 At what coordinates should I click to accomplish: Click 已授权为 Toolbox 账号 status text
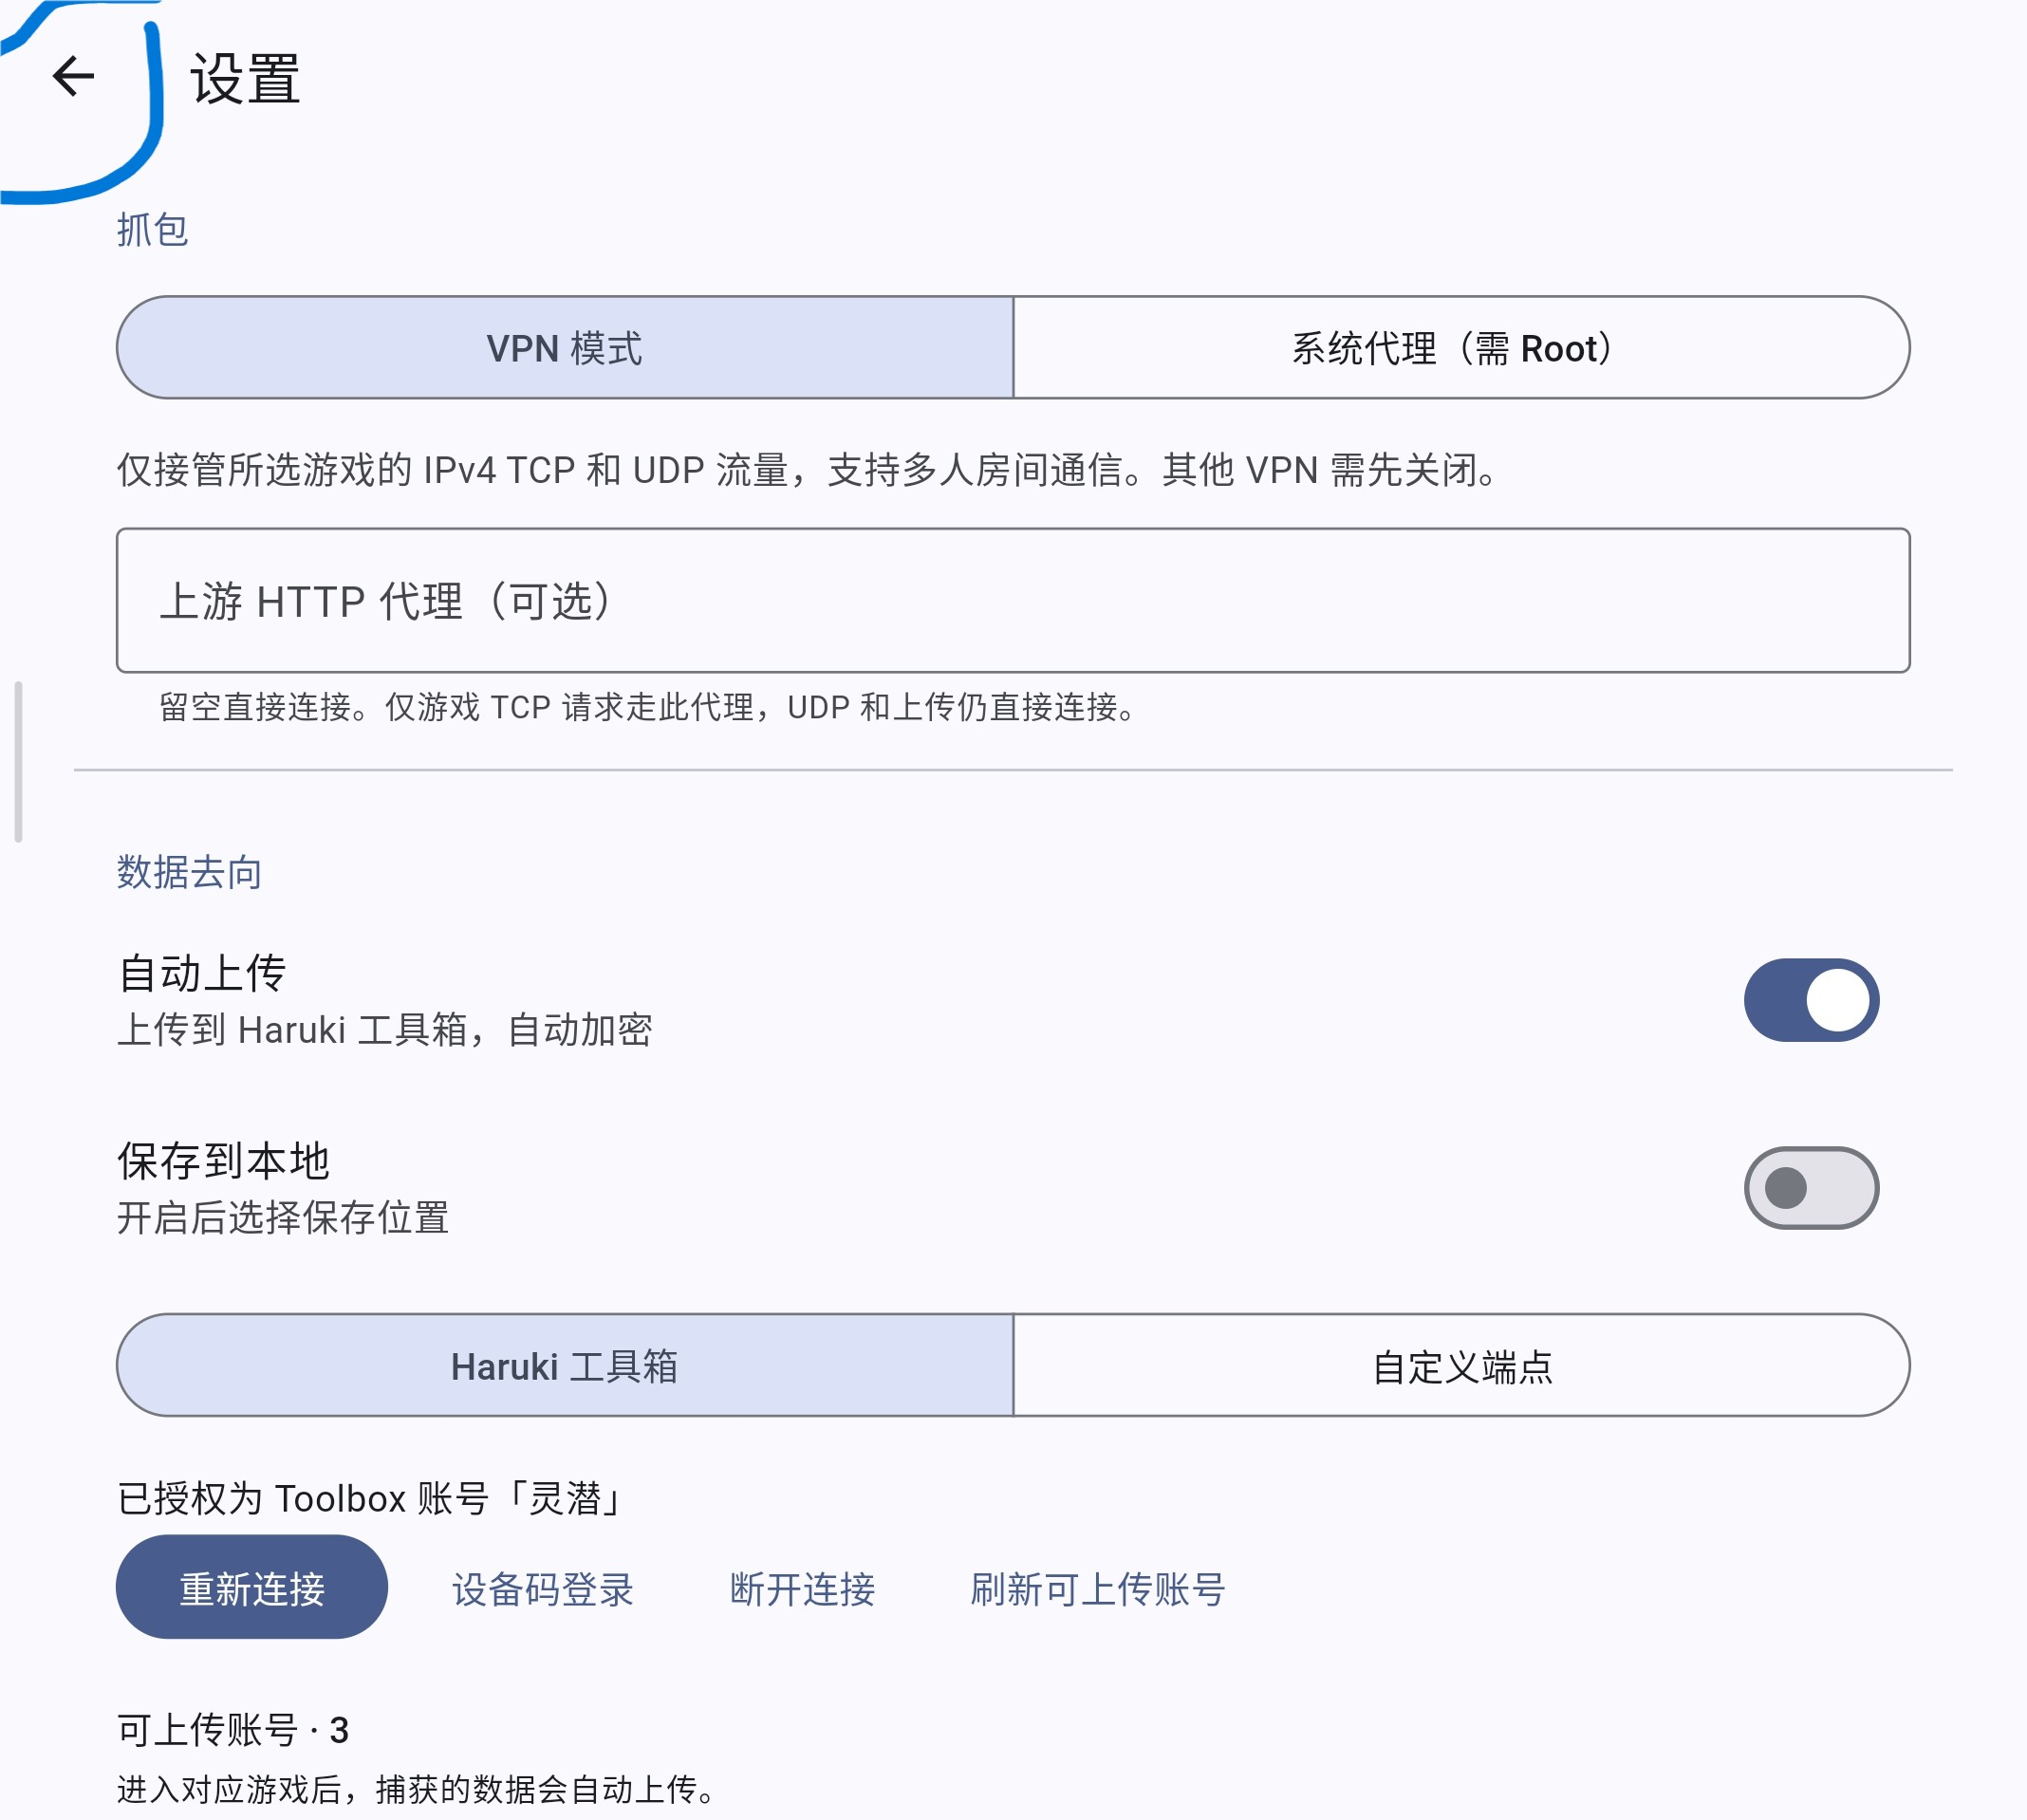[372, 1498]
